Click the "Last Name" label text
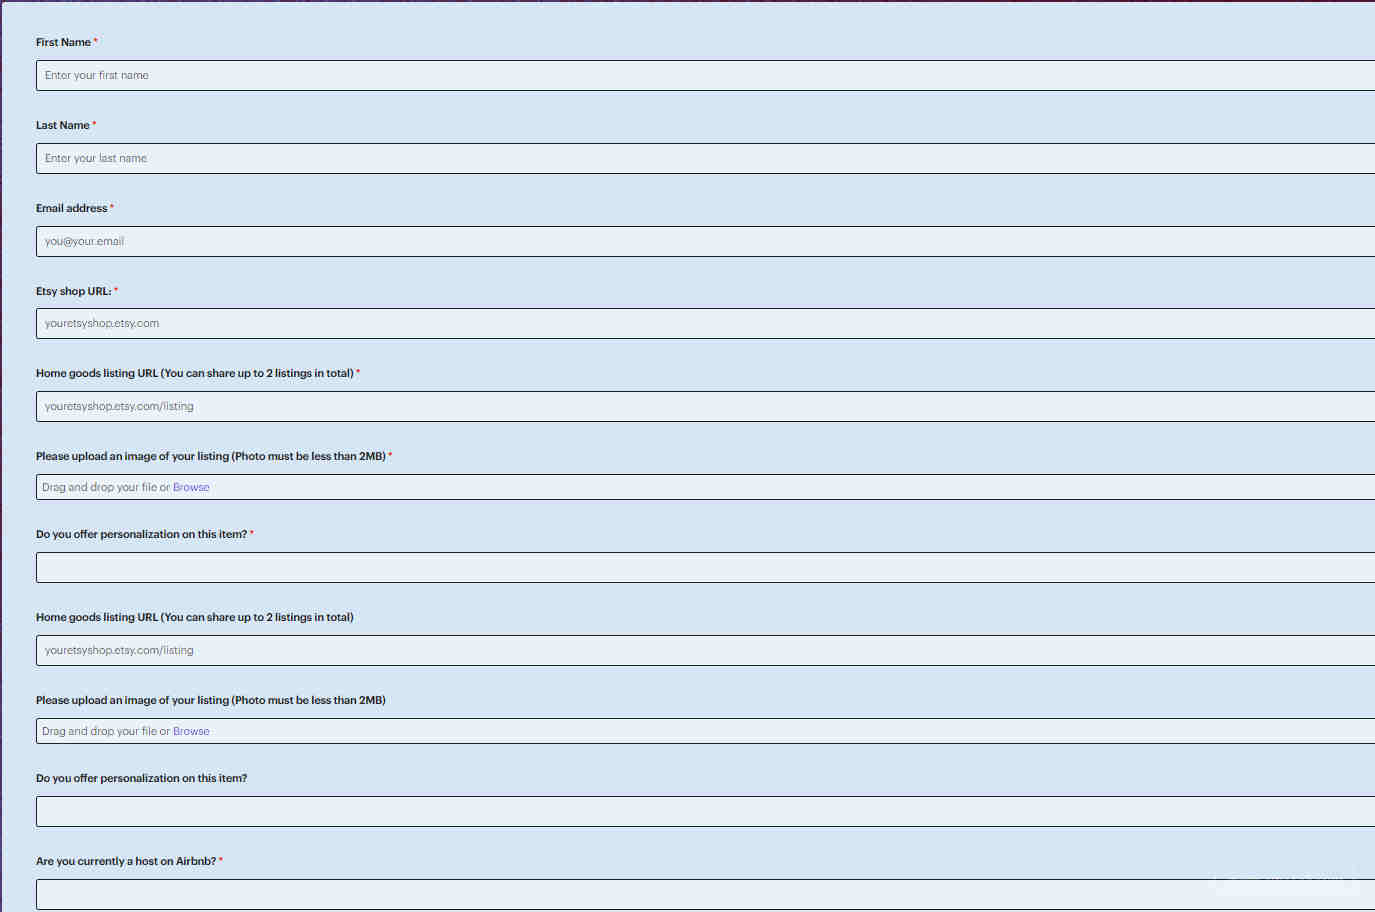Image resolution: width=1375 pixels, height=912 pixels. 62,125
